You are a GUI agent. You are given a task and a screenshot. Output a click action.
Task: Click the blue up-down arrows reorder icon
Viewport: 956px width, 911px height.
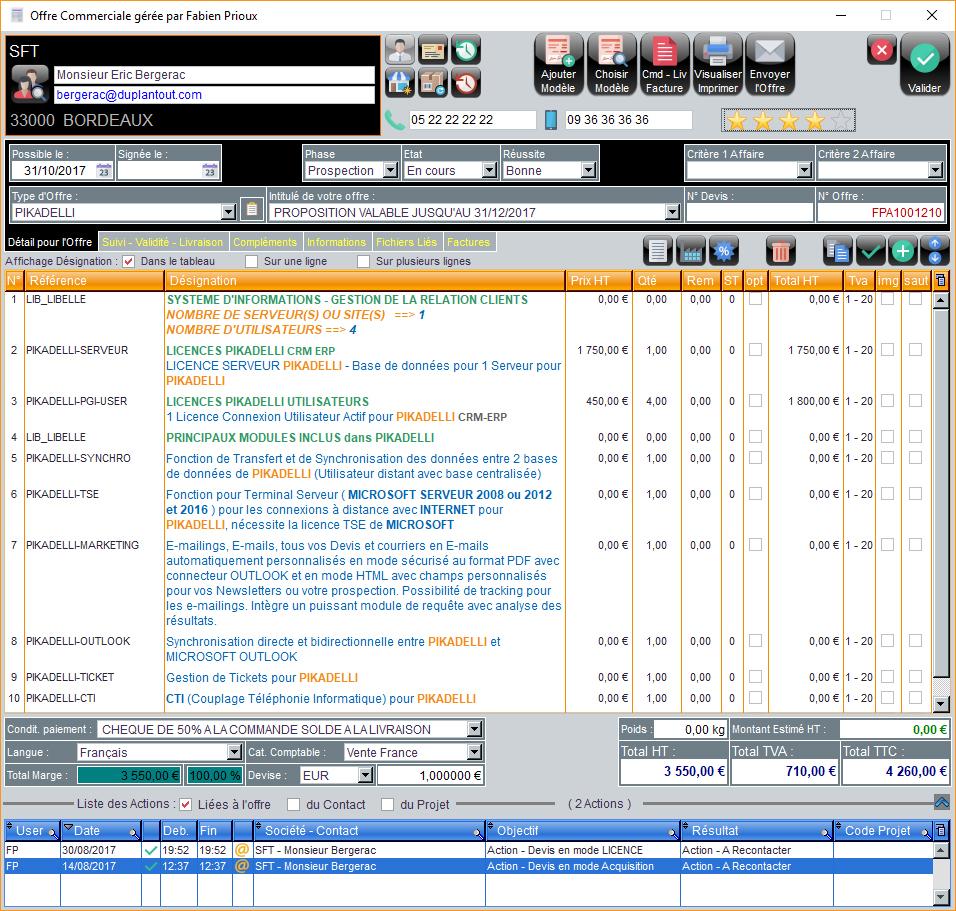click(x=935, y=251)
